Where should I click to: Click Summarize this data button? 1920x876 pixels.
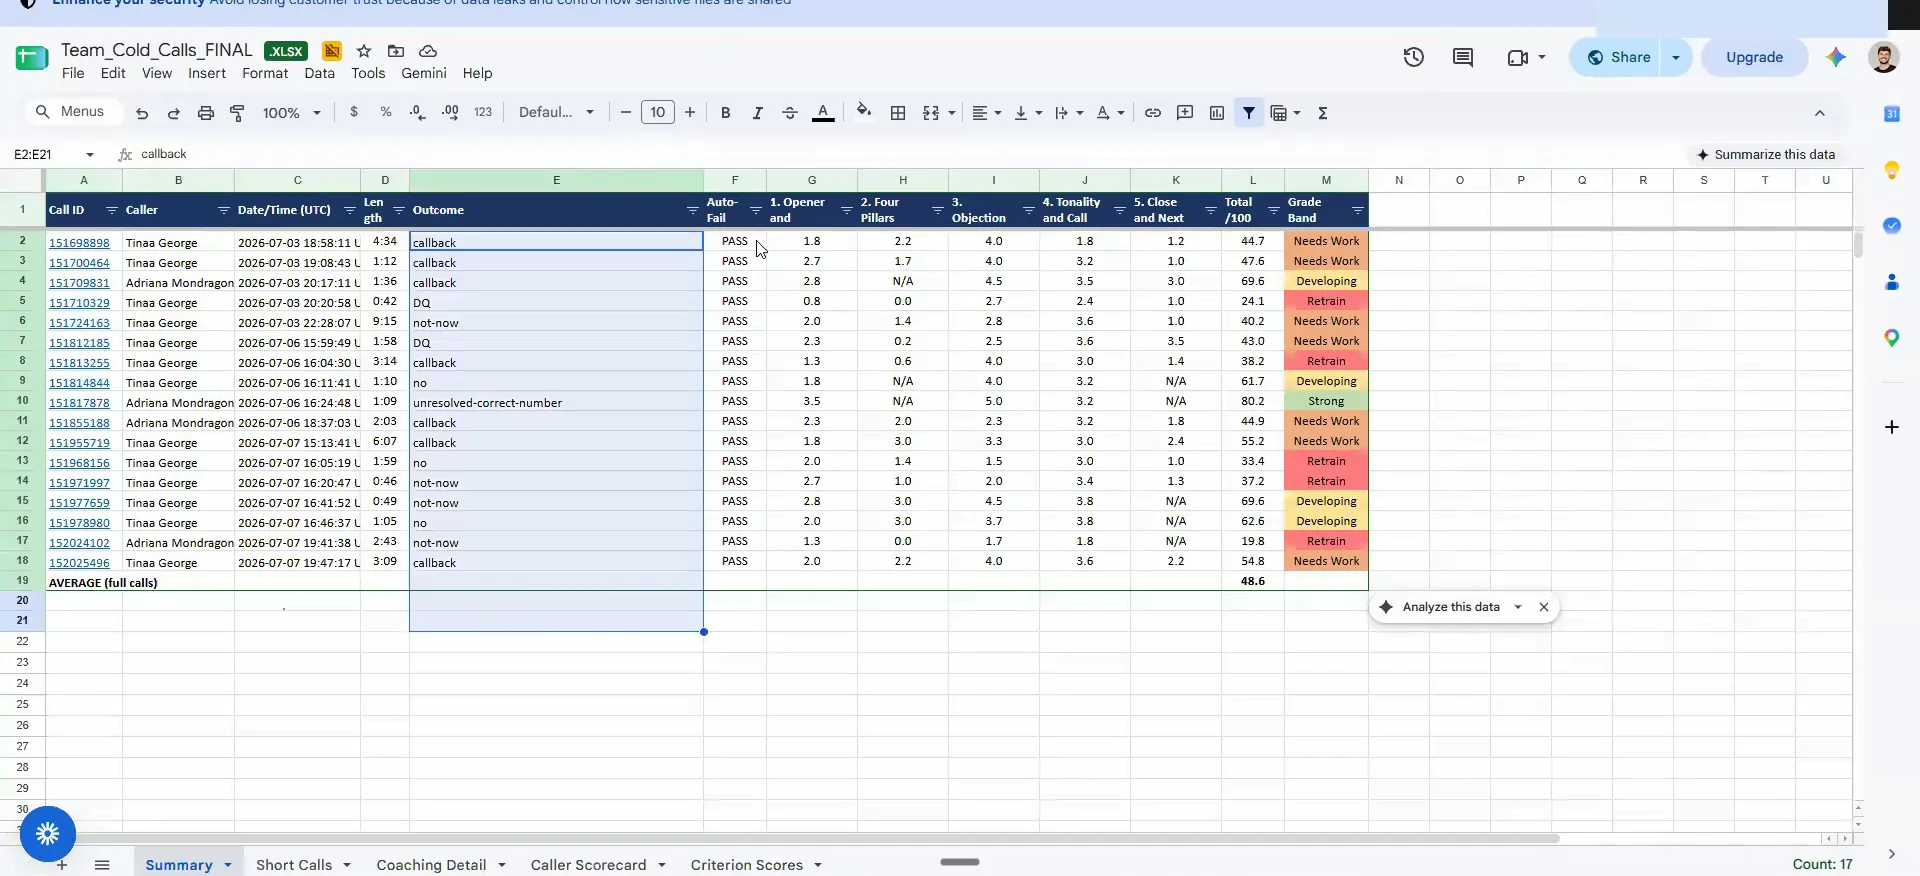[1766, 154]
